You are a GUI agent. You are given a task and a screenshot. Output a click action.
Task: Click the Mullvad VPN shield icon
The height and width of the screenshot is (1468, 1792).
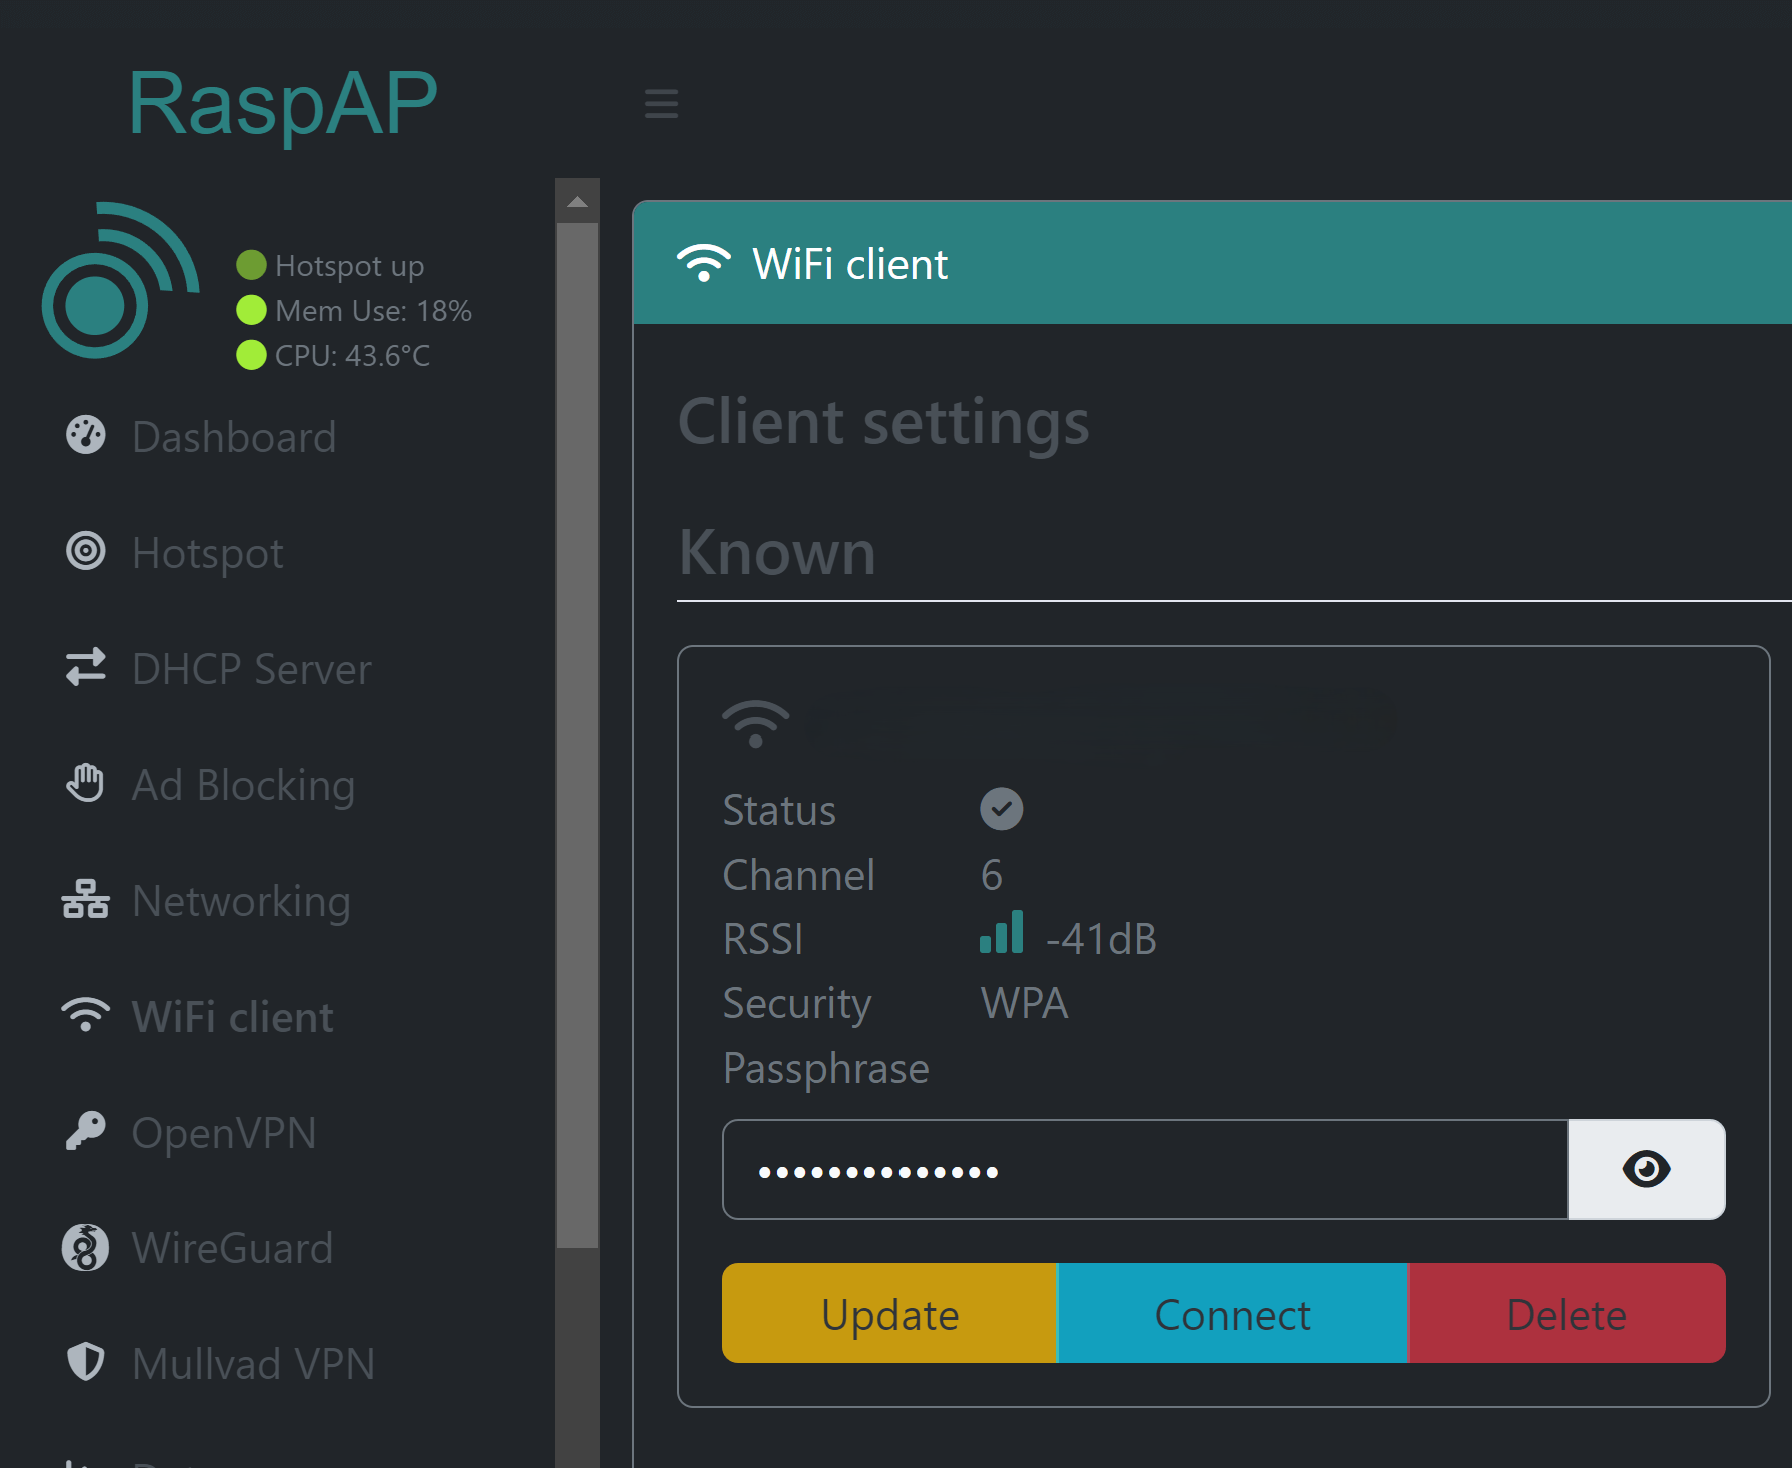(x=86, y=1361)
